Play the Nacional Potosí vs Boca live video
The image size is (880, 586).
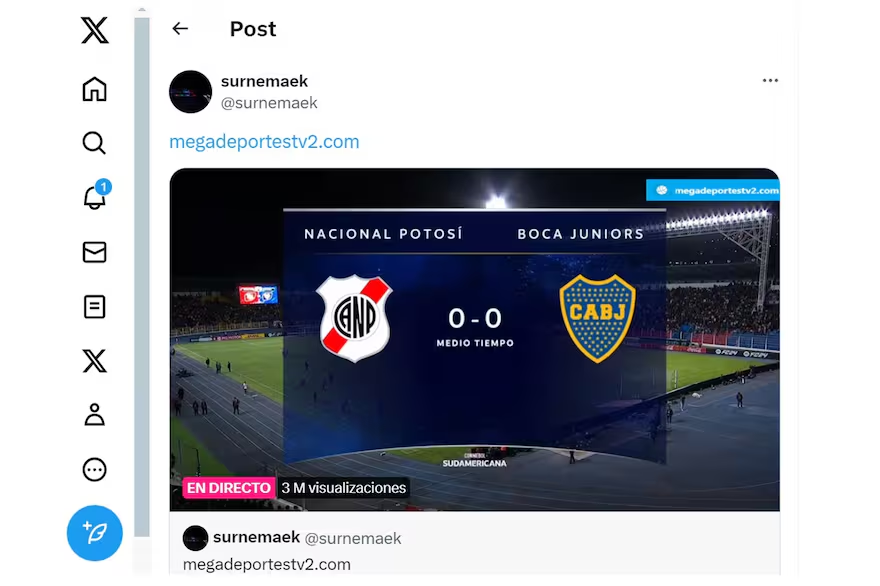[x=475, y=339]
